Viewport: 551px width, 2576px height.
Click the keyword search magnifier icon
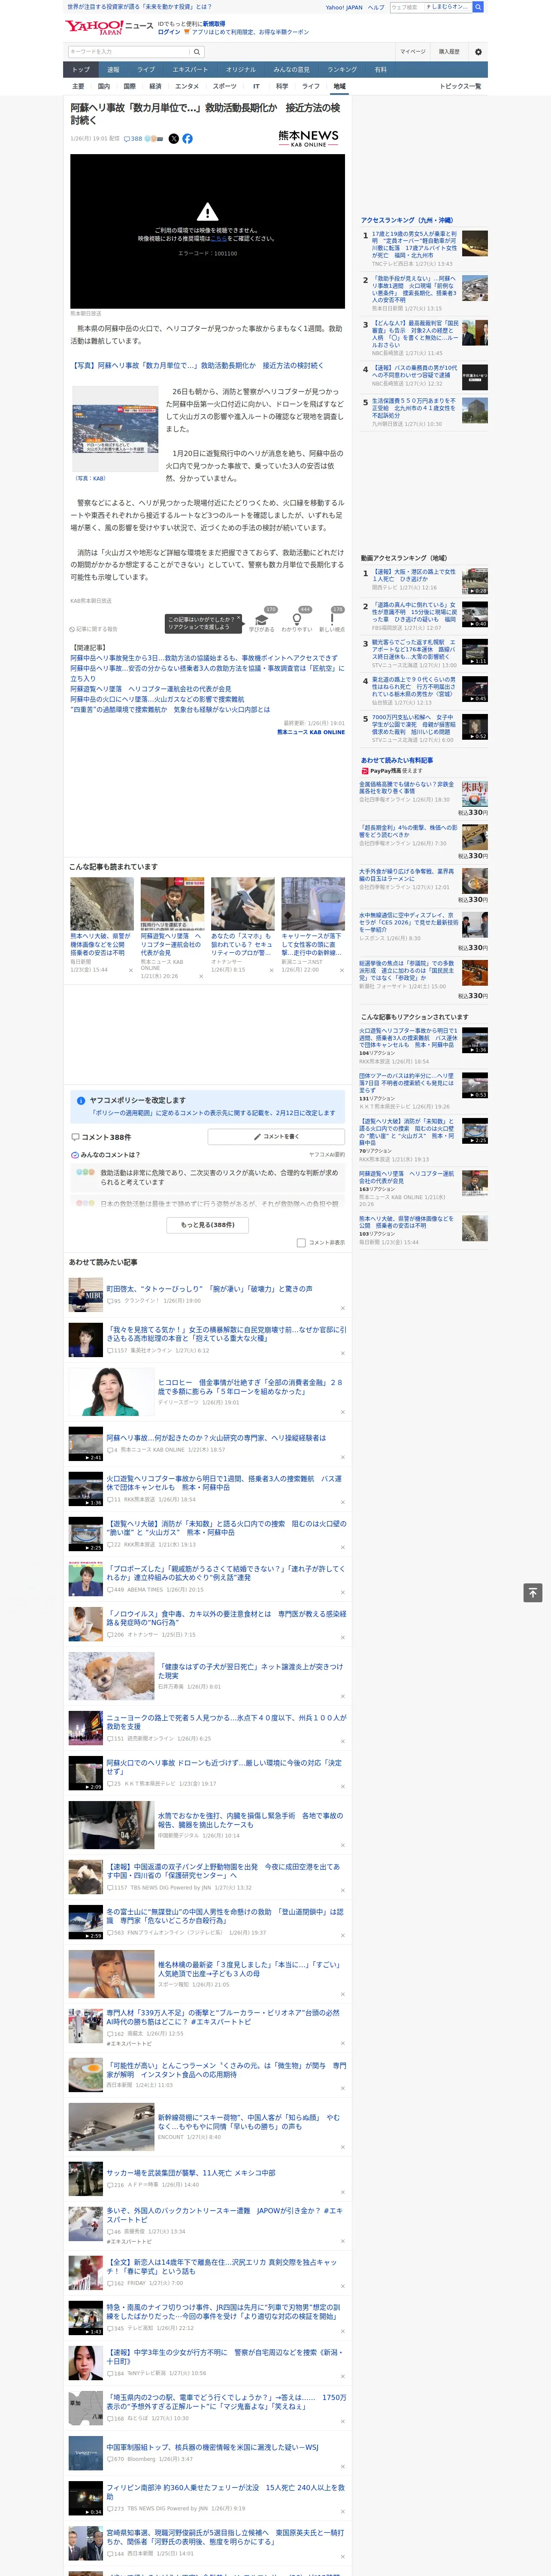click(197, 52)
